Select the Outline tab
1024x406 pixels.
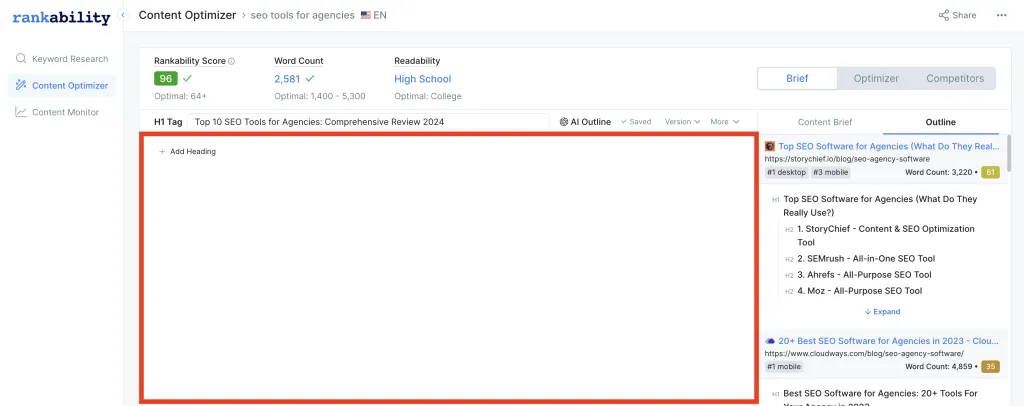(x=940, y=122)
